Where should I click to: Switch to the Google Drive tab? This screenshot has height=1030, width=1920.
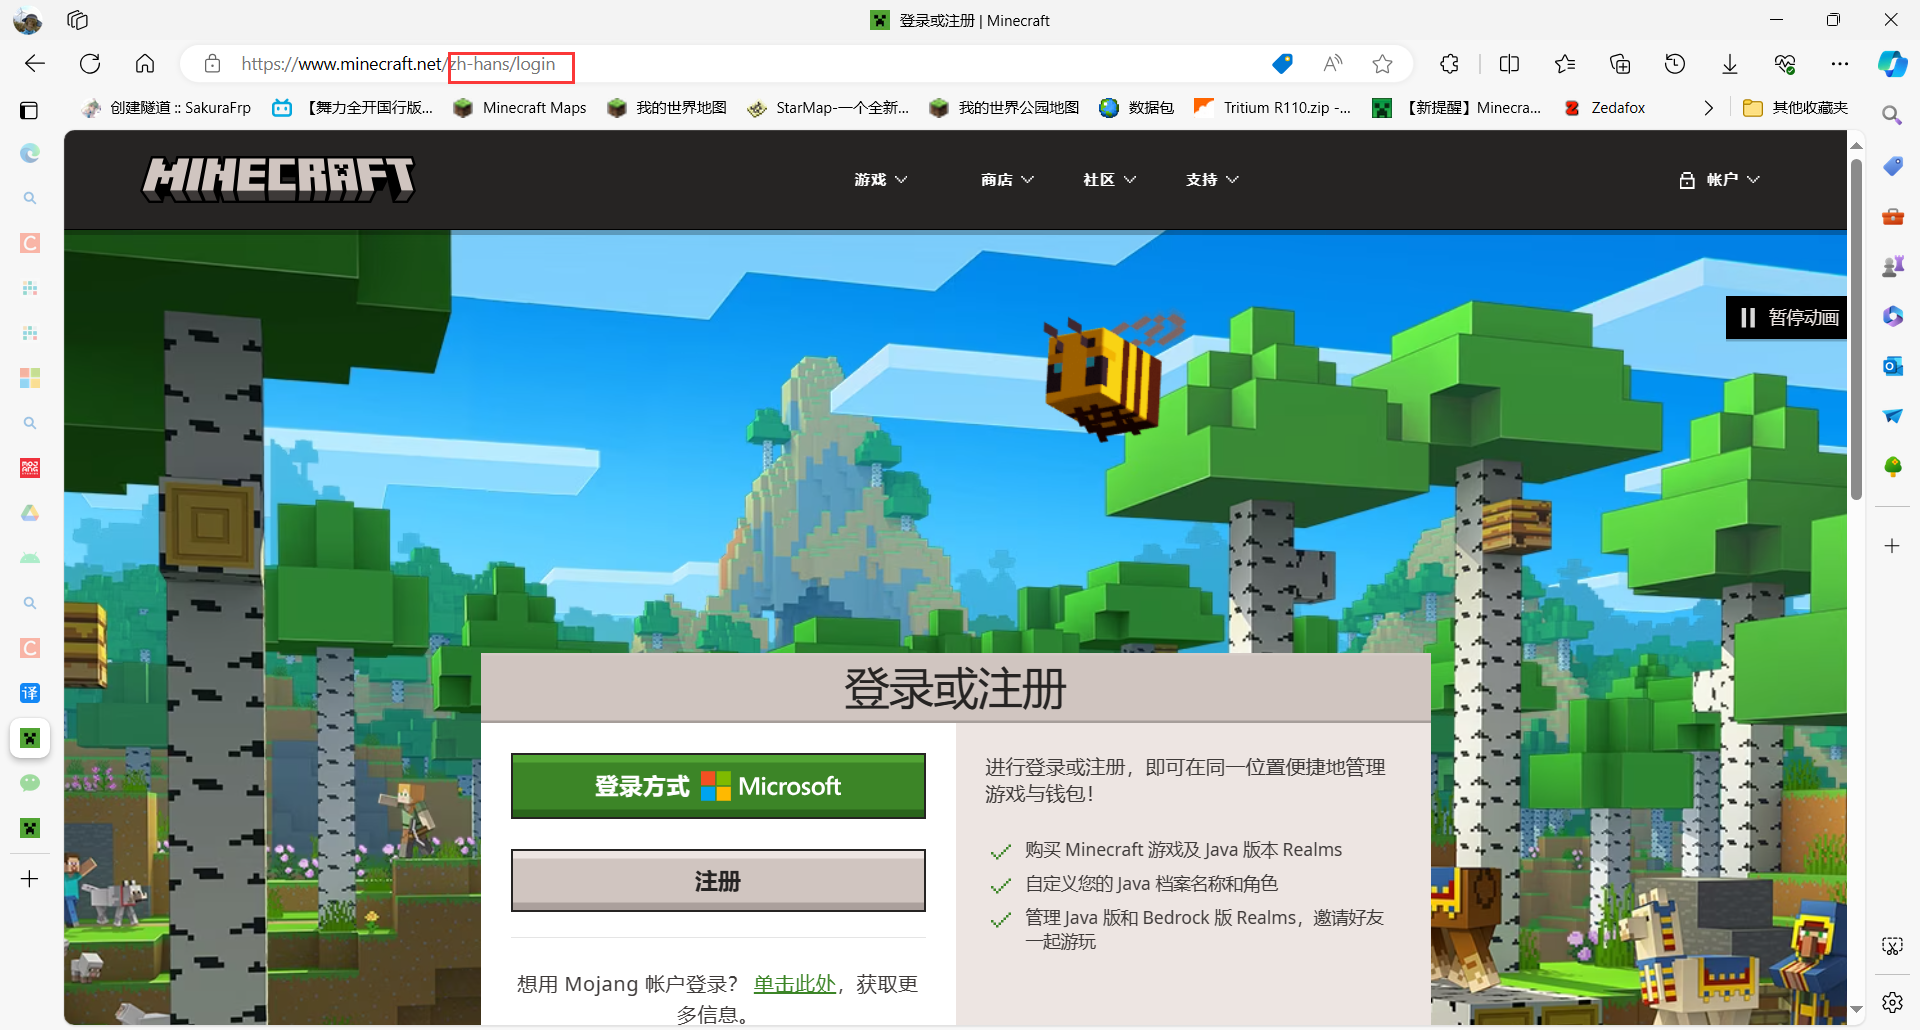(30, 513)
